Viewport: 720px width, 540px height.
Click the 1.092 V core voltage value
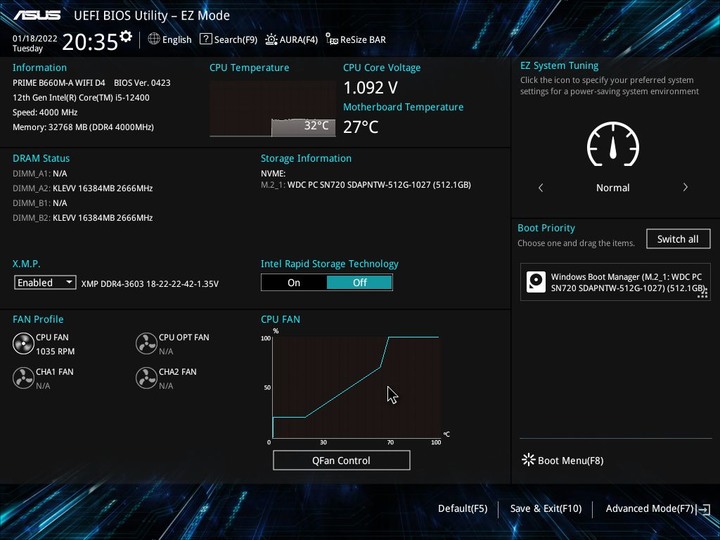[x=371, y=87]
